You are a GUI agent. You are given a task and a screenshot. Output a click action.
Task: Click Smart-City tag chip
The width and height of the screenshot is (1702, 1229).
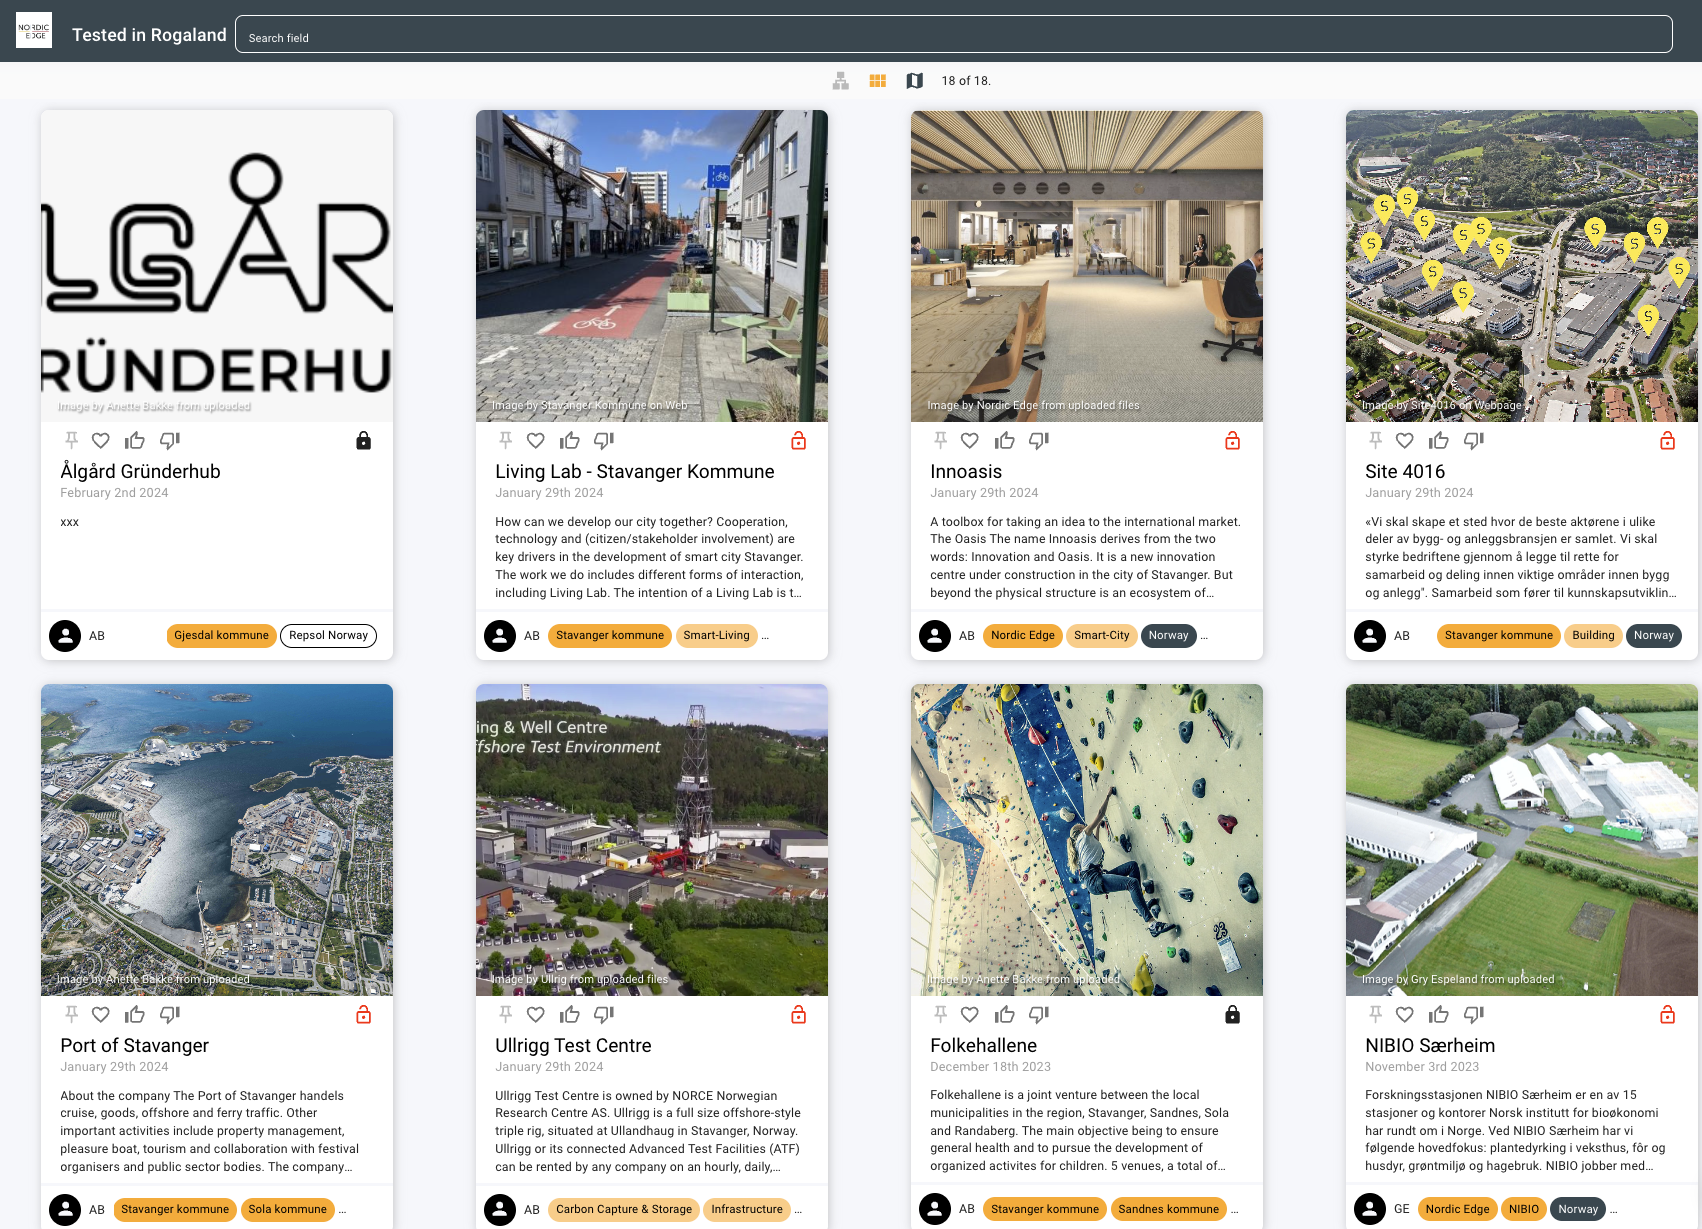pyautogui.click(x=1101, y=635)
